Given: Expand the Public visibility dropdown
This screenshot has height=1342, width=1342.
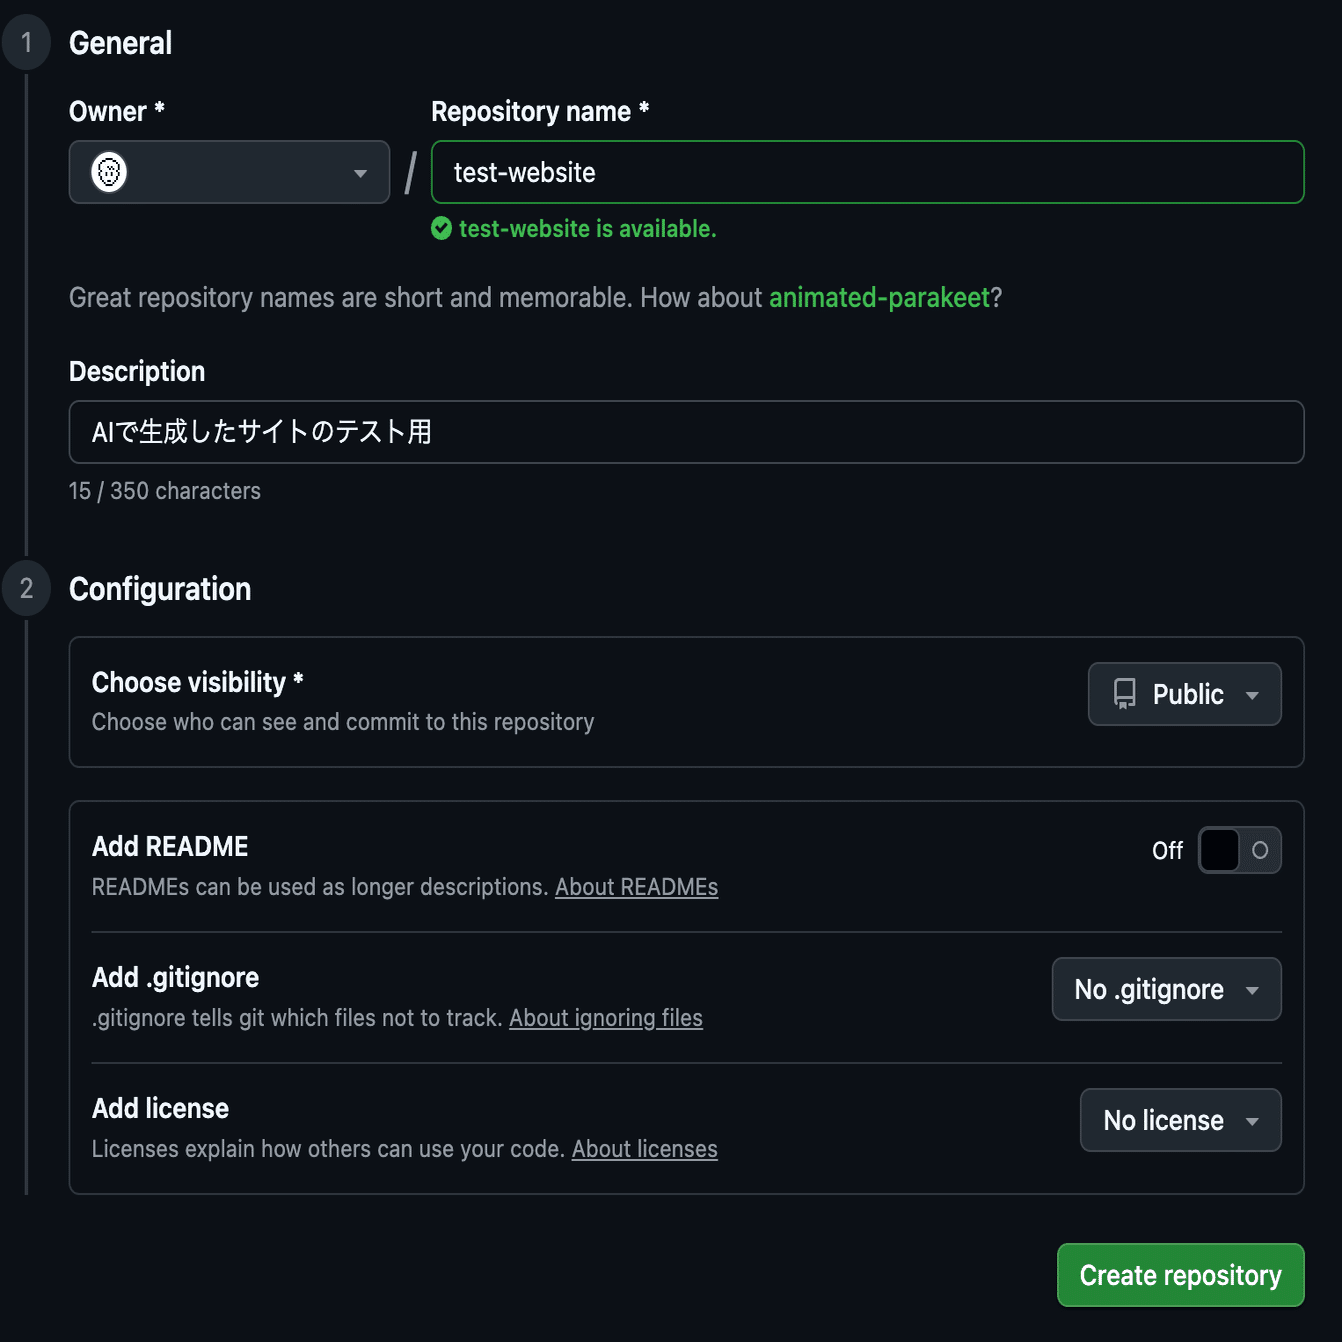Looking at the screenshot, I should click(1184, 694).
